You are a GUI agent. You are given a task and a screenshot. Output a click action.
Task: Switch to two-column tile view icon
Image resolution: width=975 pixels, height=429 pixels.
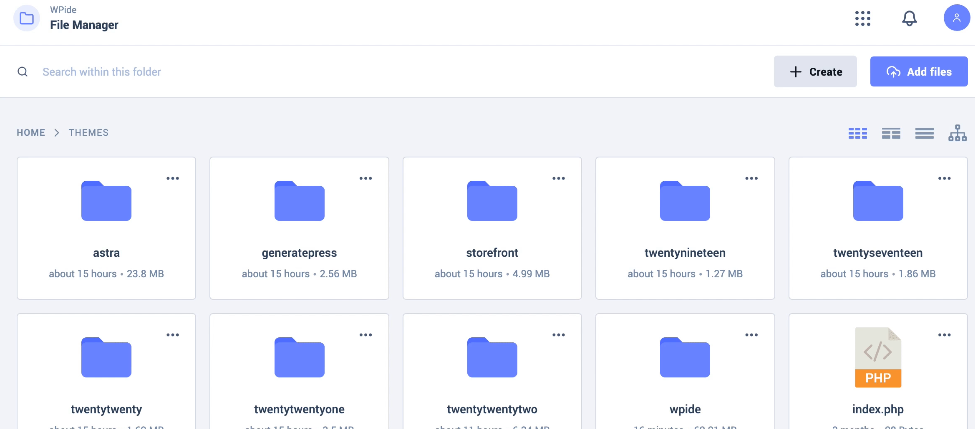coord(891,133)
